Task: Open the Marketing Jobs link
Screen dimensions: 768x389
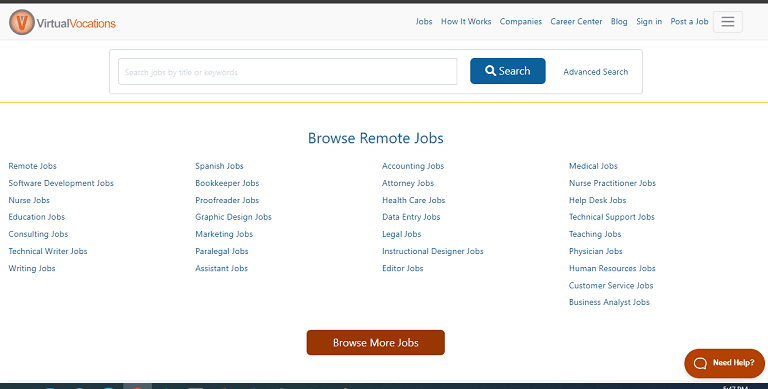Action: coord(224,234)
